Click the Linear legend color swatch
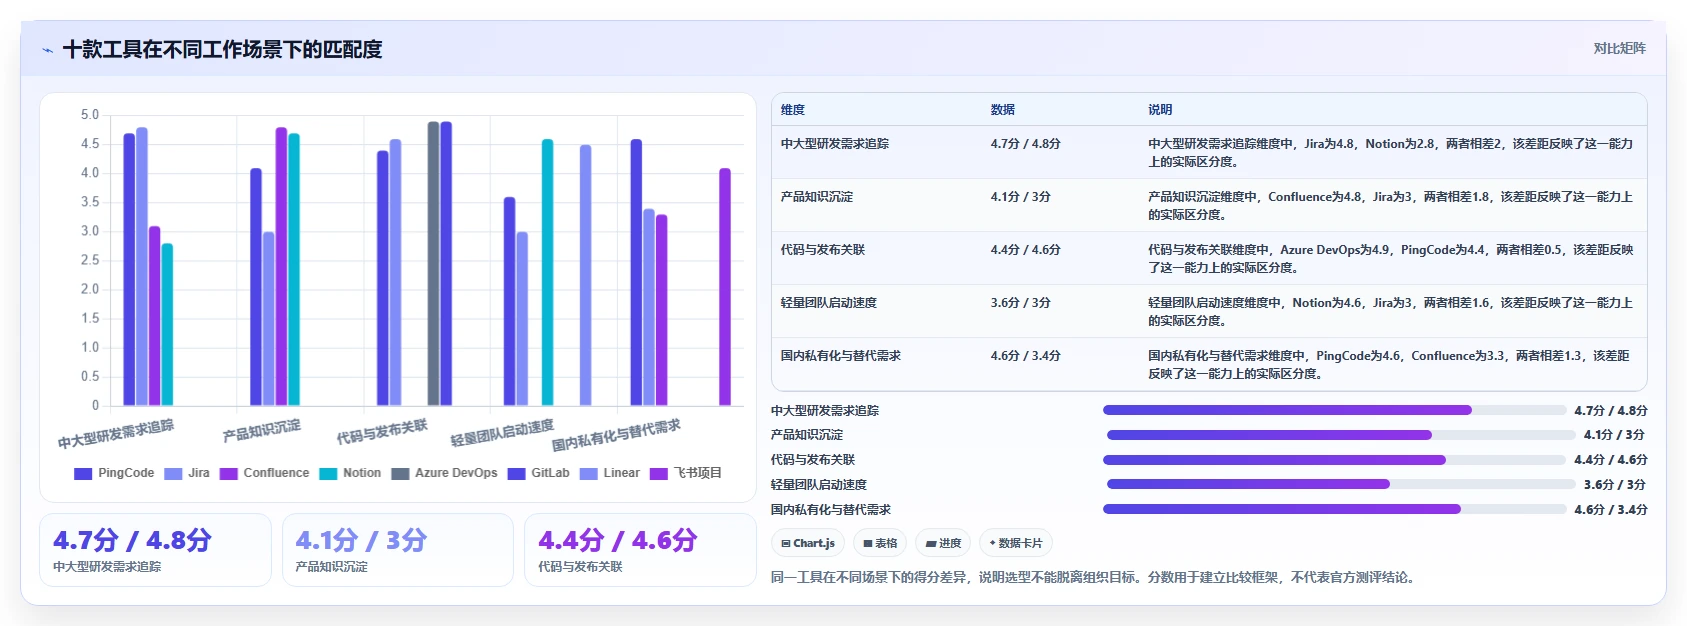 pyautogui.click(x=588, y=474)
